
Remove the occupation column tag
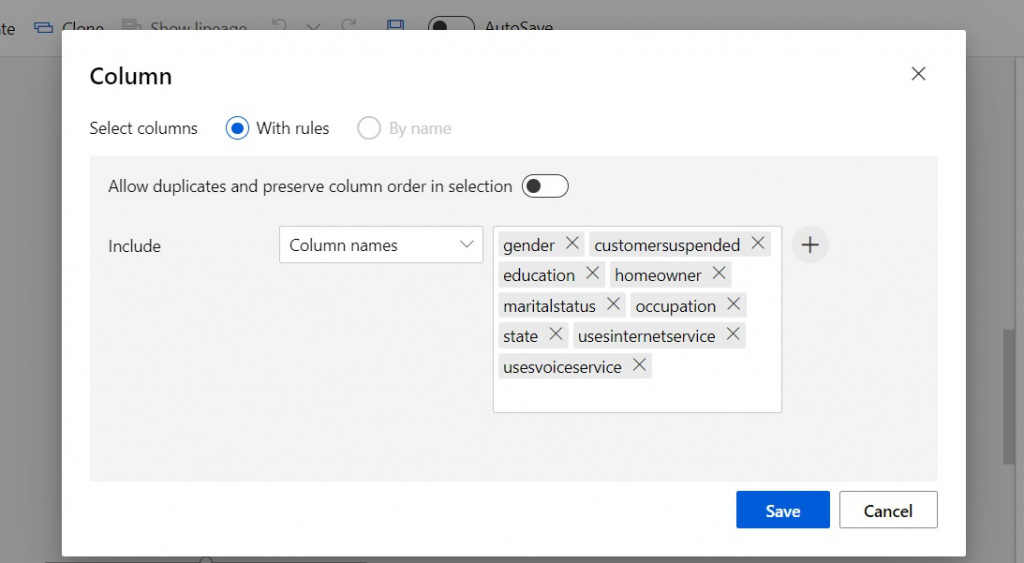733,304
